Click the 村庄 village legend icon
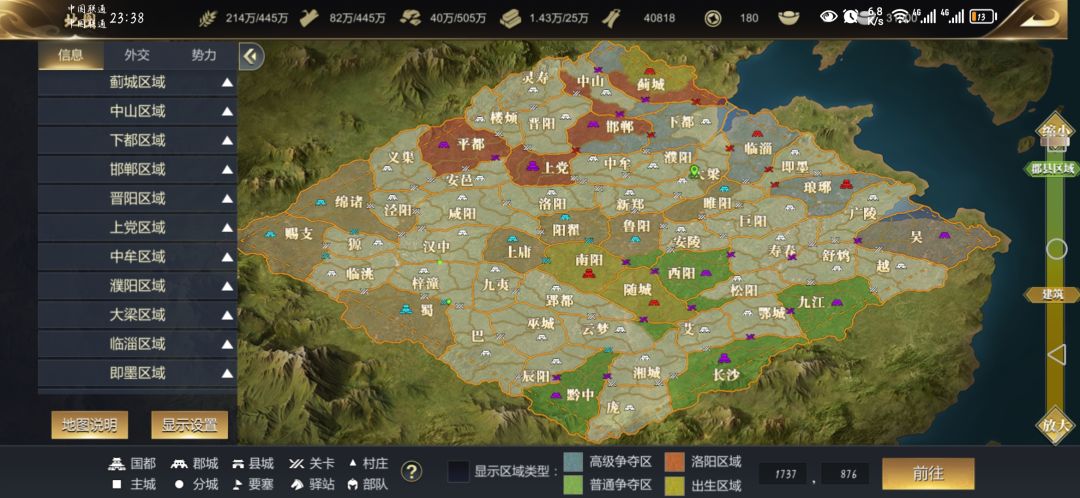The image size is (1080, 498). 353,464
